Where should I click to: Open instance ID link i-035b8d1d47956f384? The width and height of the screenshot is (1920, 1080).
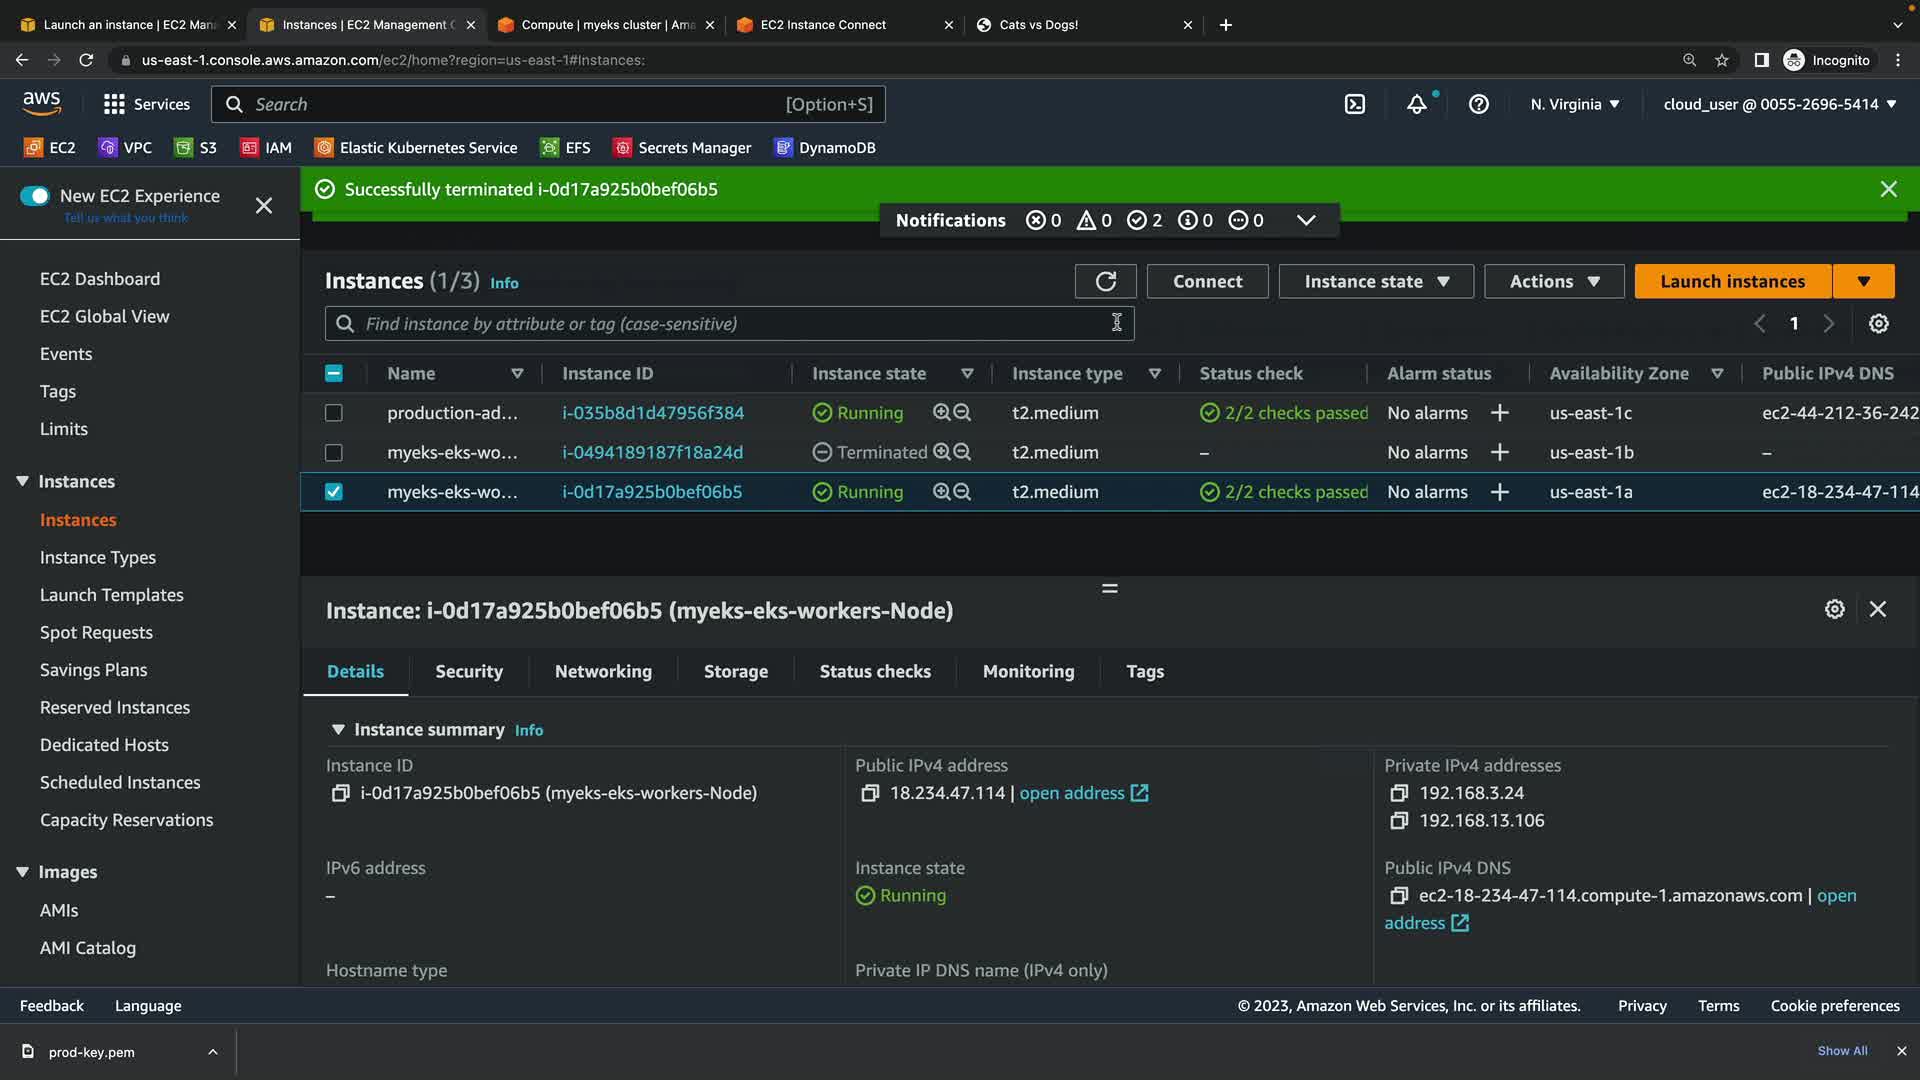click(653, 413)
